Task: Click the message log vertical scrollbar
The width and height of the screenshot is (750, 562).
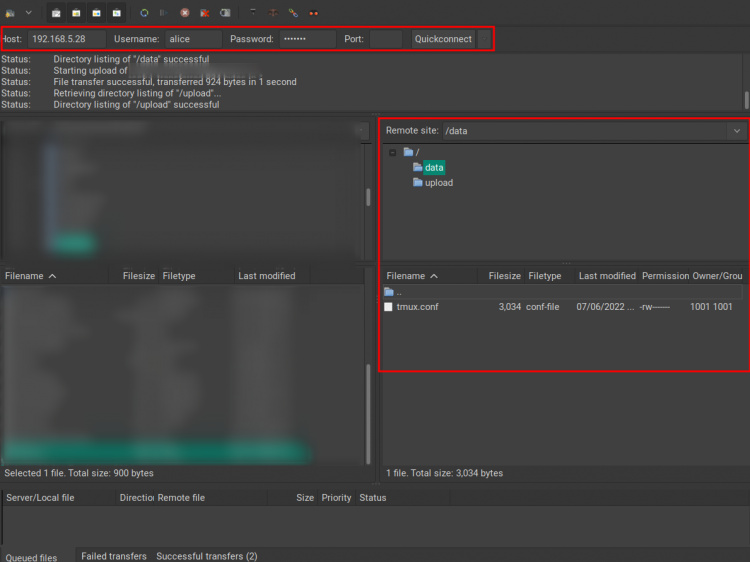Action: (x=746, y=99)
